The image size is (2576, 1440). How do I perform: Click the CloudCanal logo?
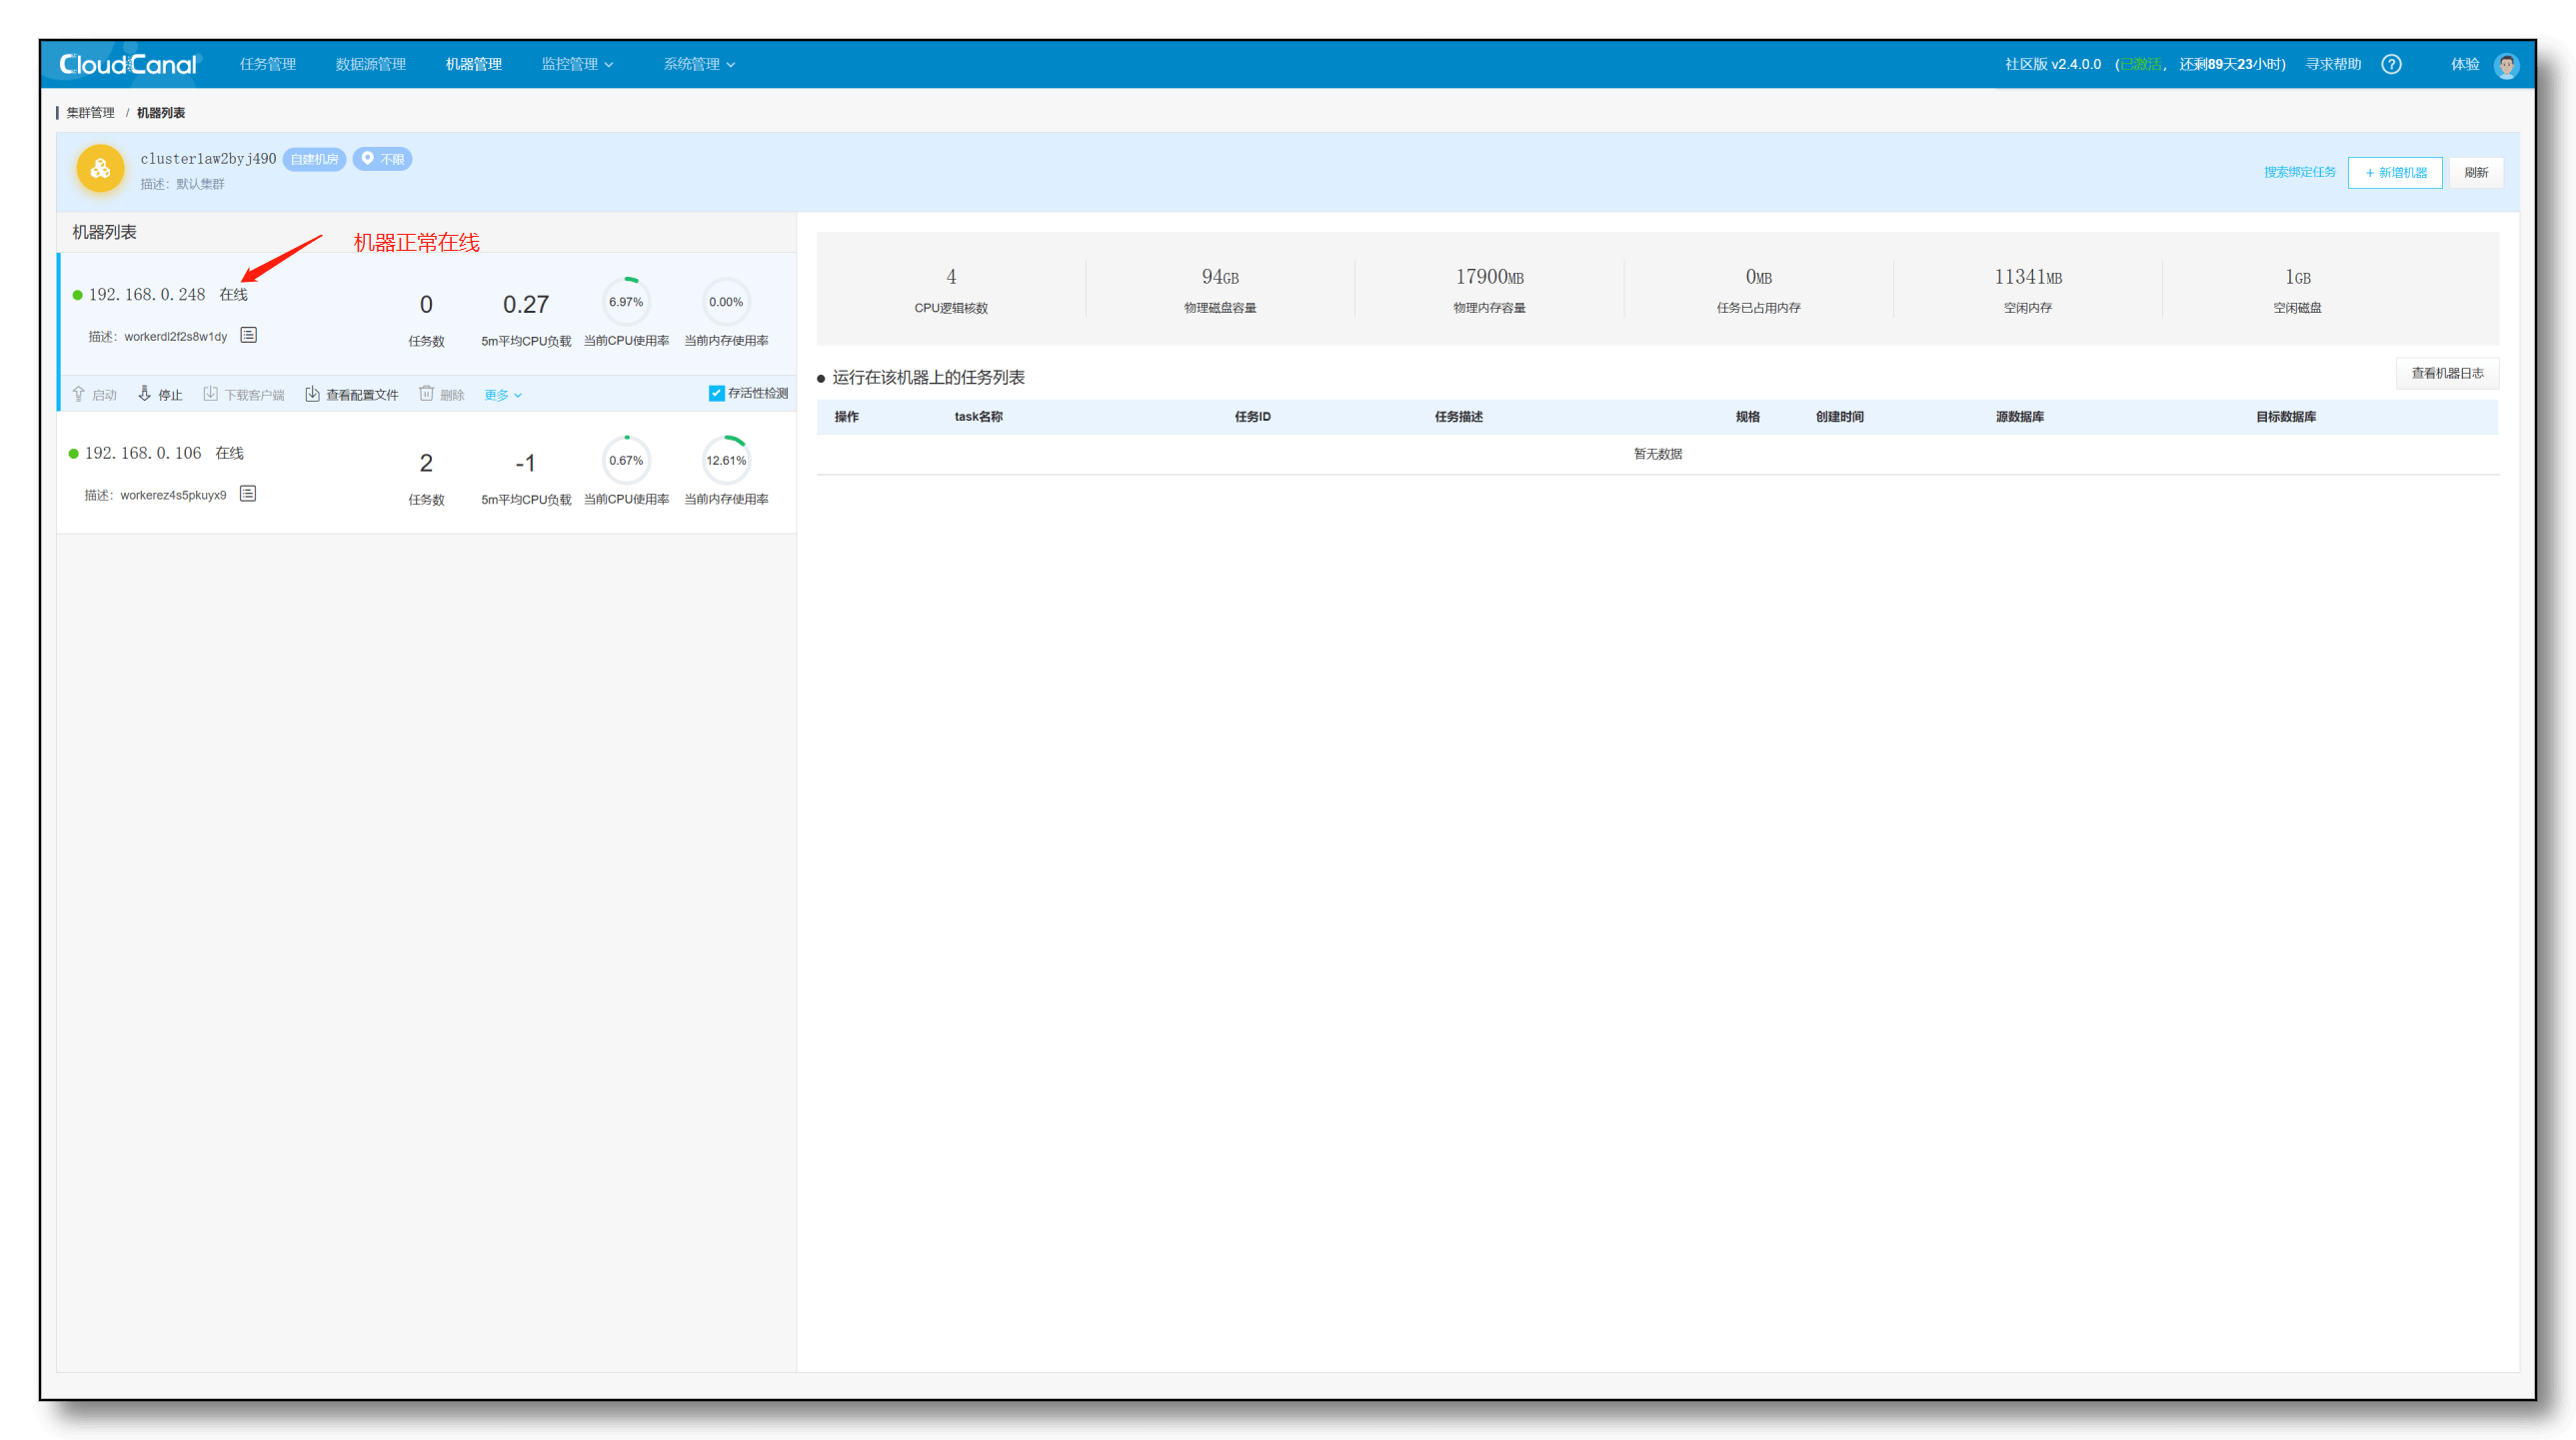(x=130, y=64)
